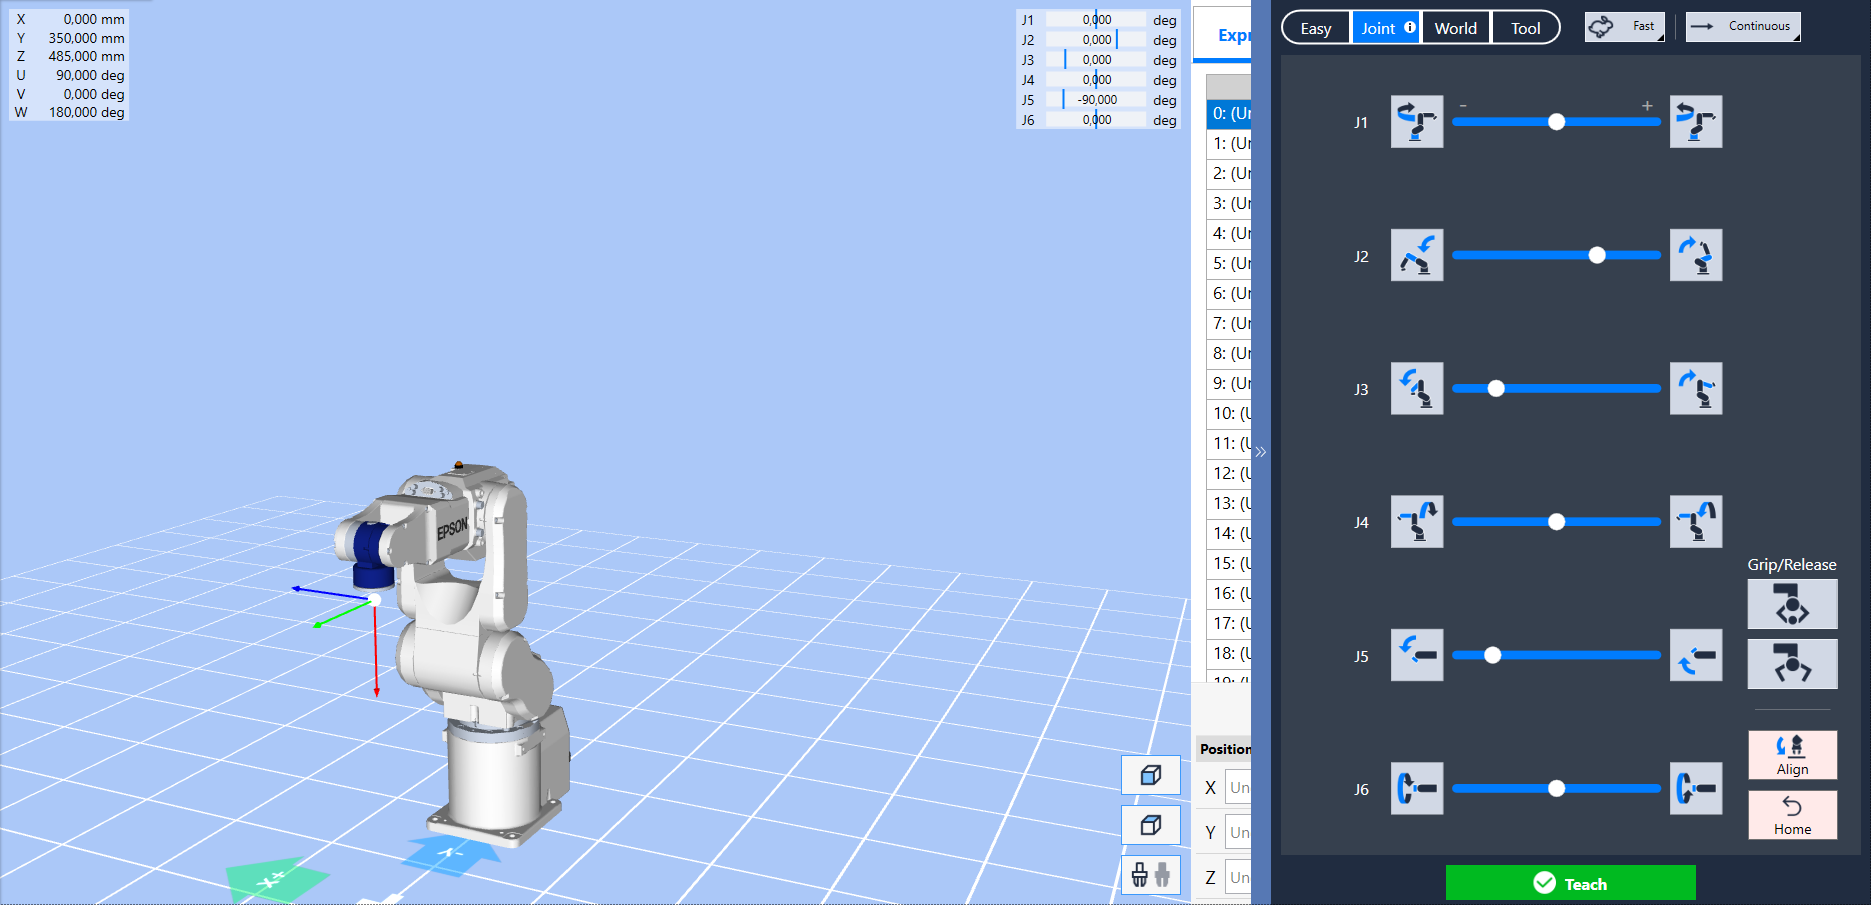Select point row 5 in list
Viewport: 1871px width, 905px height.
coord(1229,263)
